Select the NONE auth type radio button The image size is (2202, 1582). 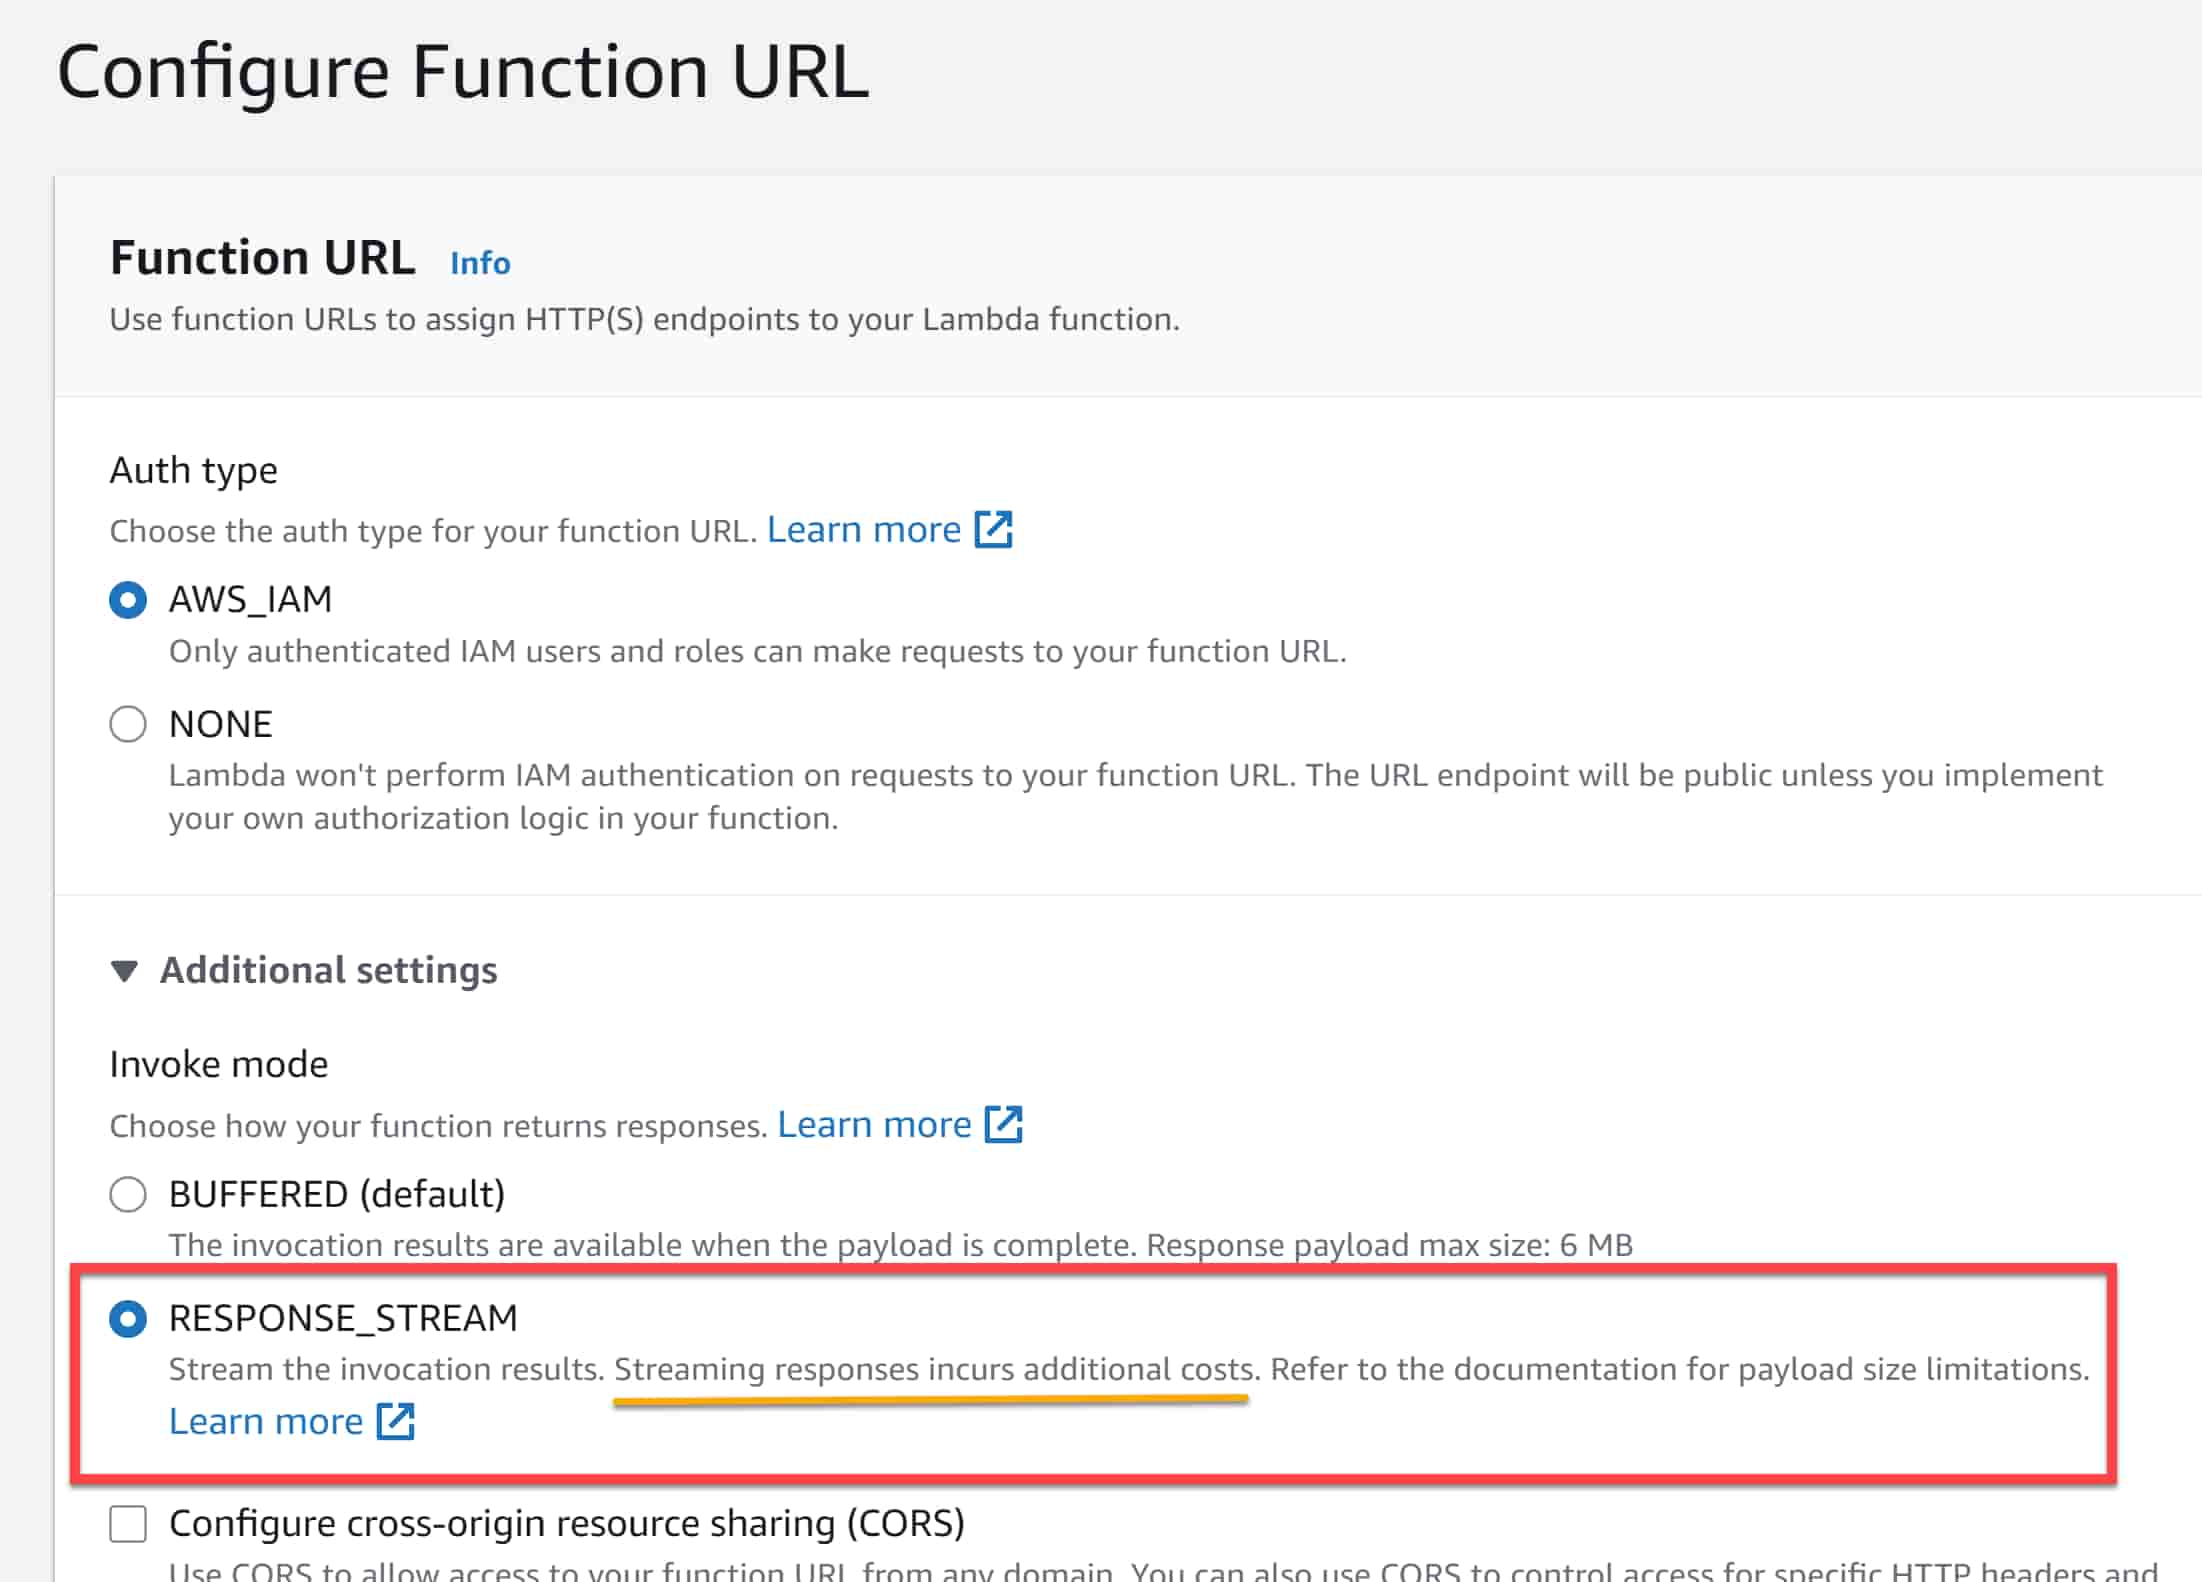tap(127, 723)
